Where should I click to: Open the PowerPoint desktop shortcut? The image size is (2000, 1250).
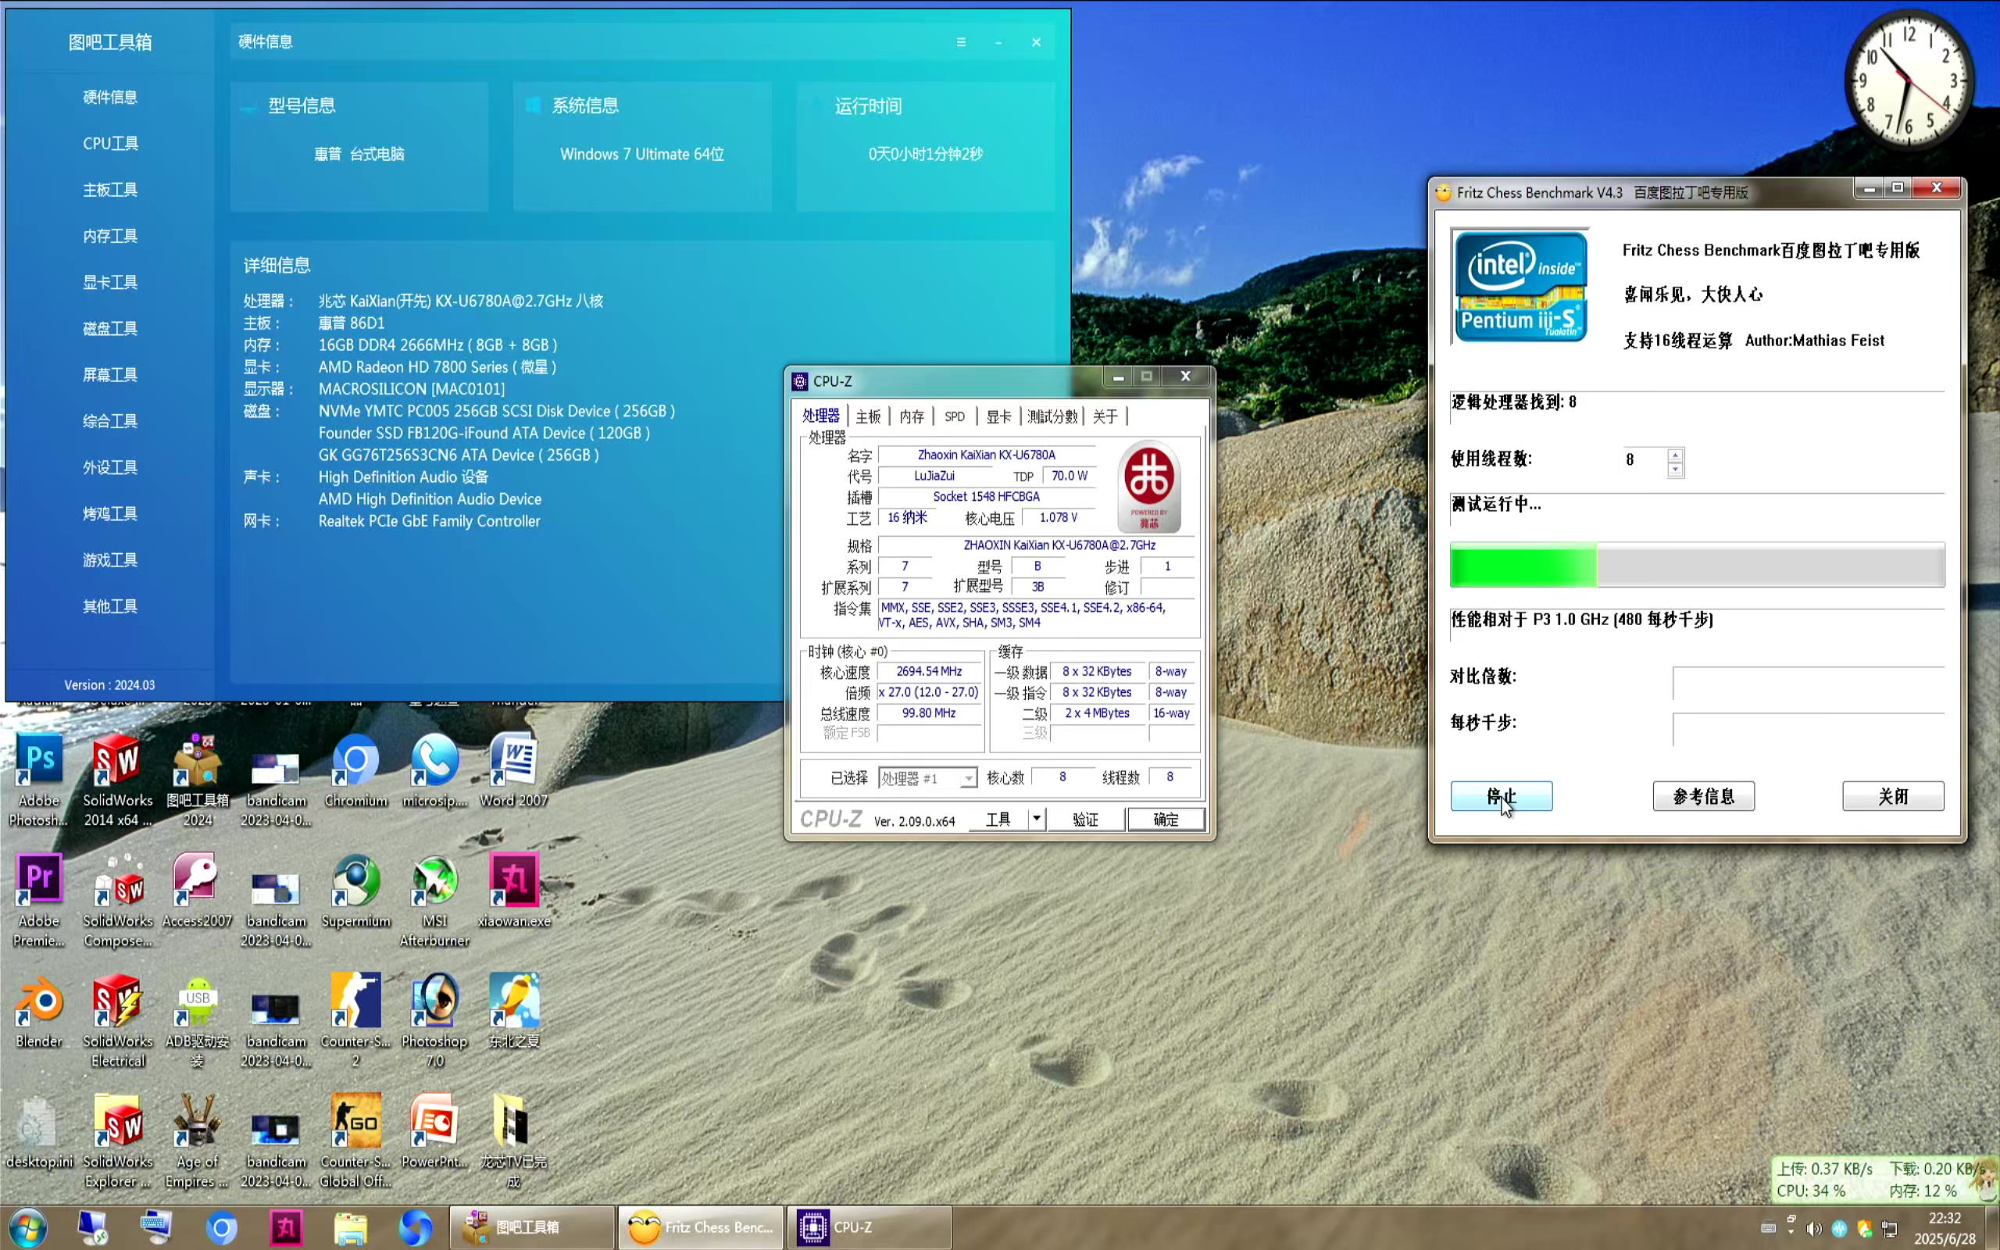pyautogui.click(x=434, y=1132)
